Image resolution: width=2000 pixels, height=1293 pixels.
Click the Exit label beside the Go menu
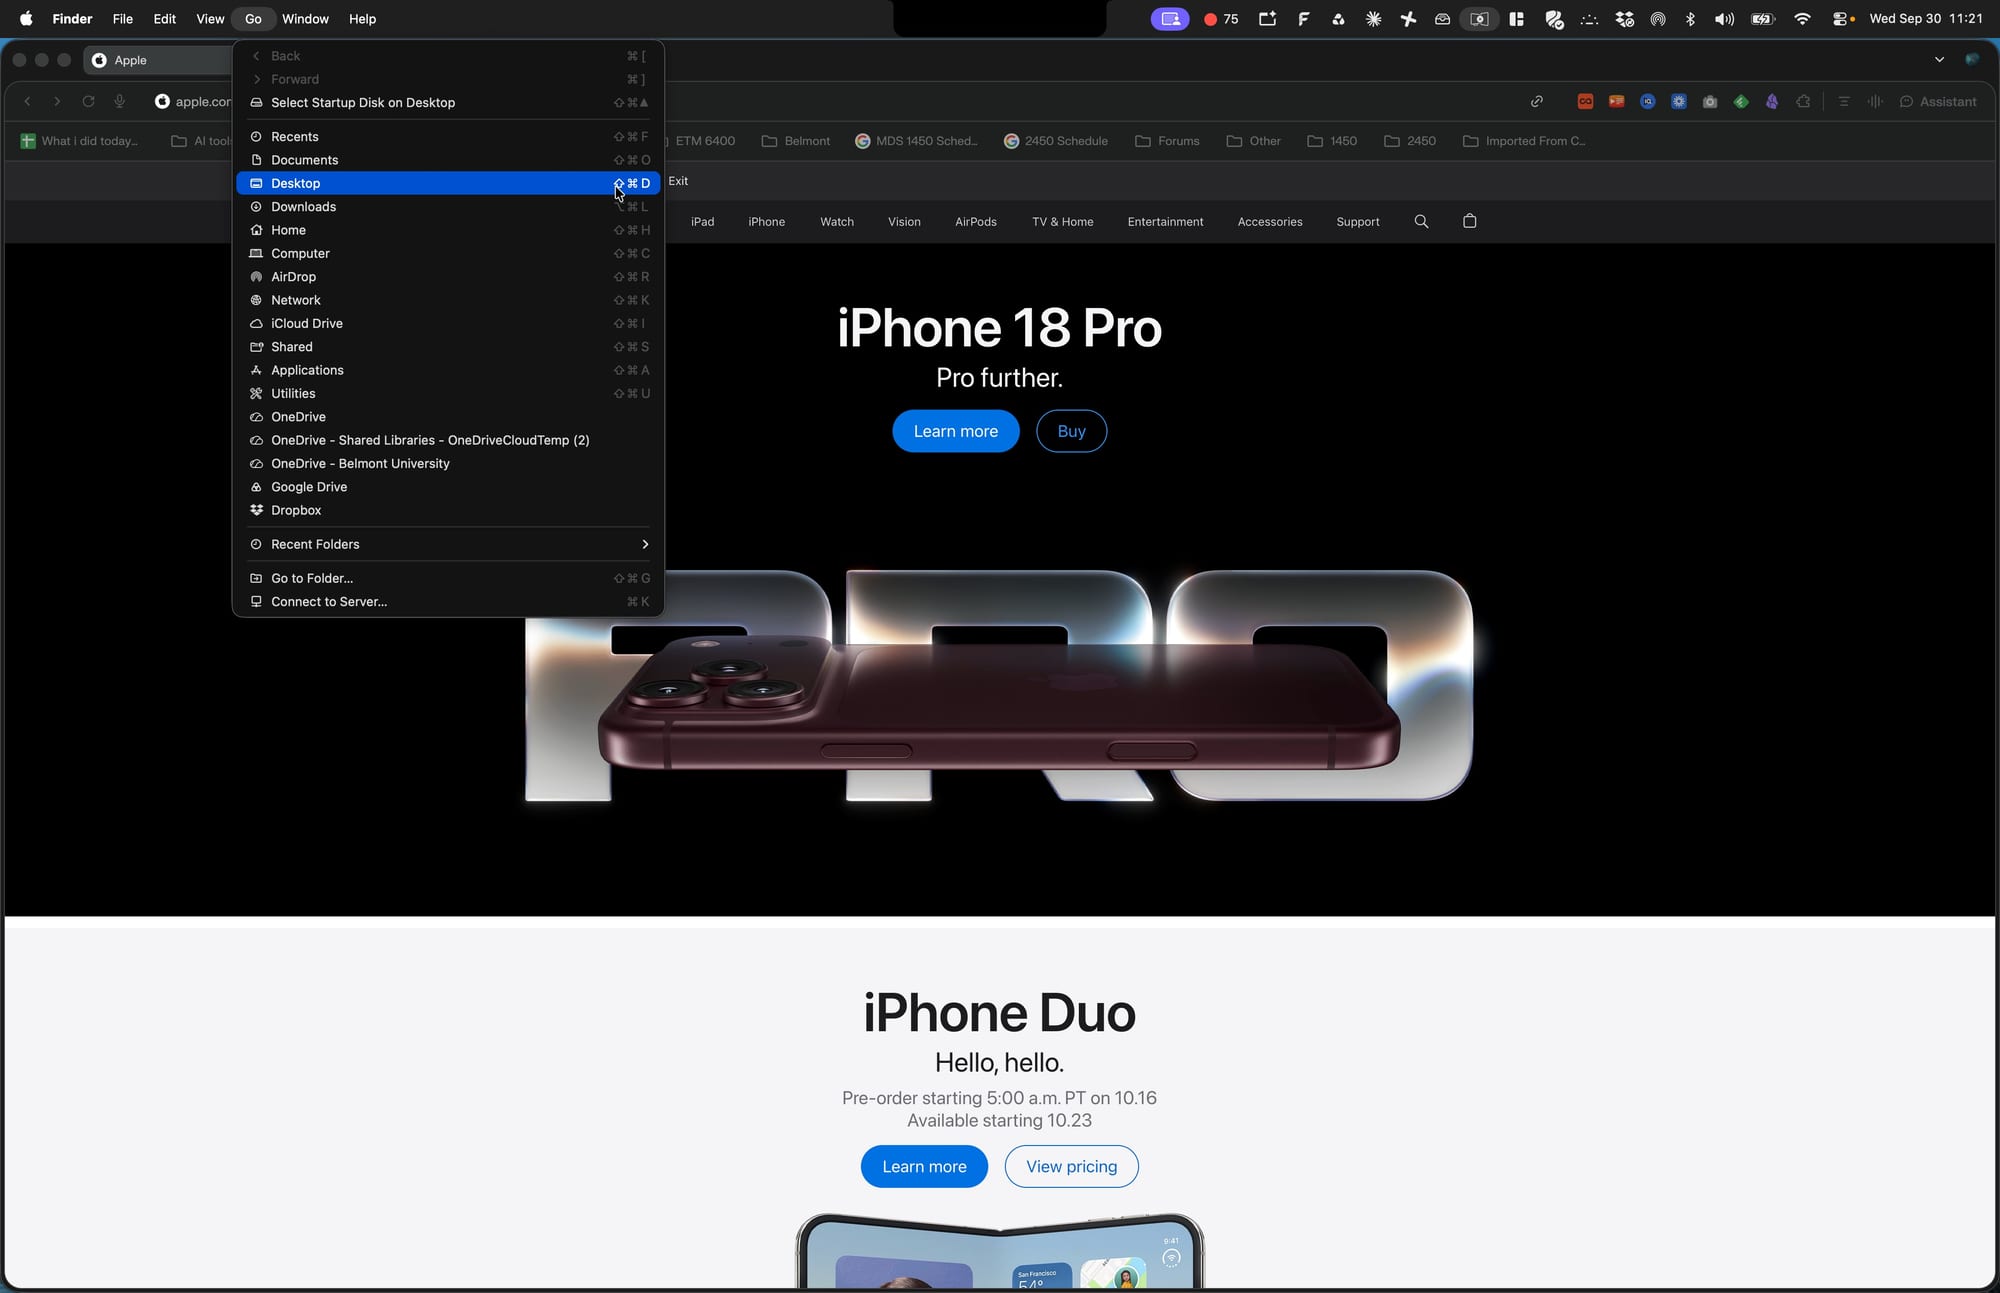tap(678, 181)
